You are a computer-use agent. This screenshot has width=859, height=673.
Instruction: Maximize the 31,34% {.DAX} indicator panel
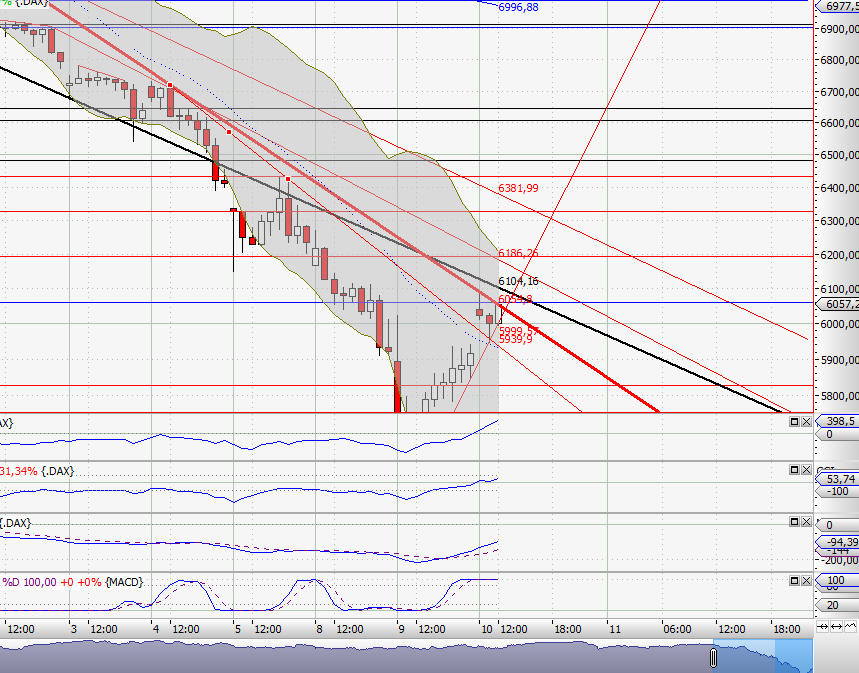tap(793, 469)
